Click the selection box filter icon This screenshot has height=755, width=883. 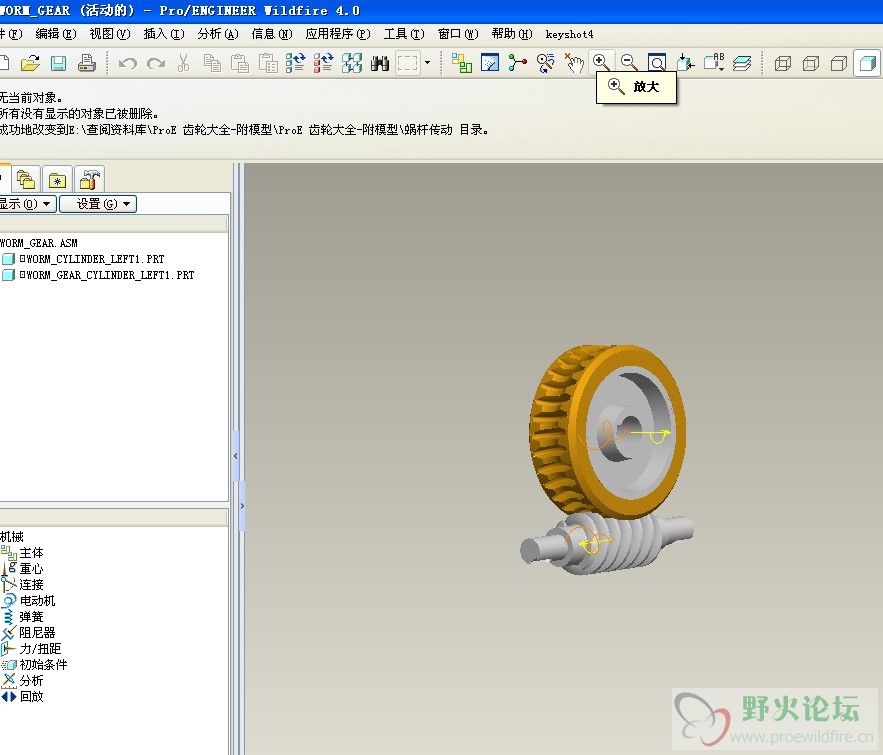click(x=408, y=63)
